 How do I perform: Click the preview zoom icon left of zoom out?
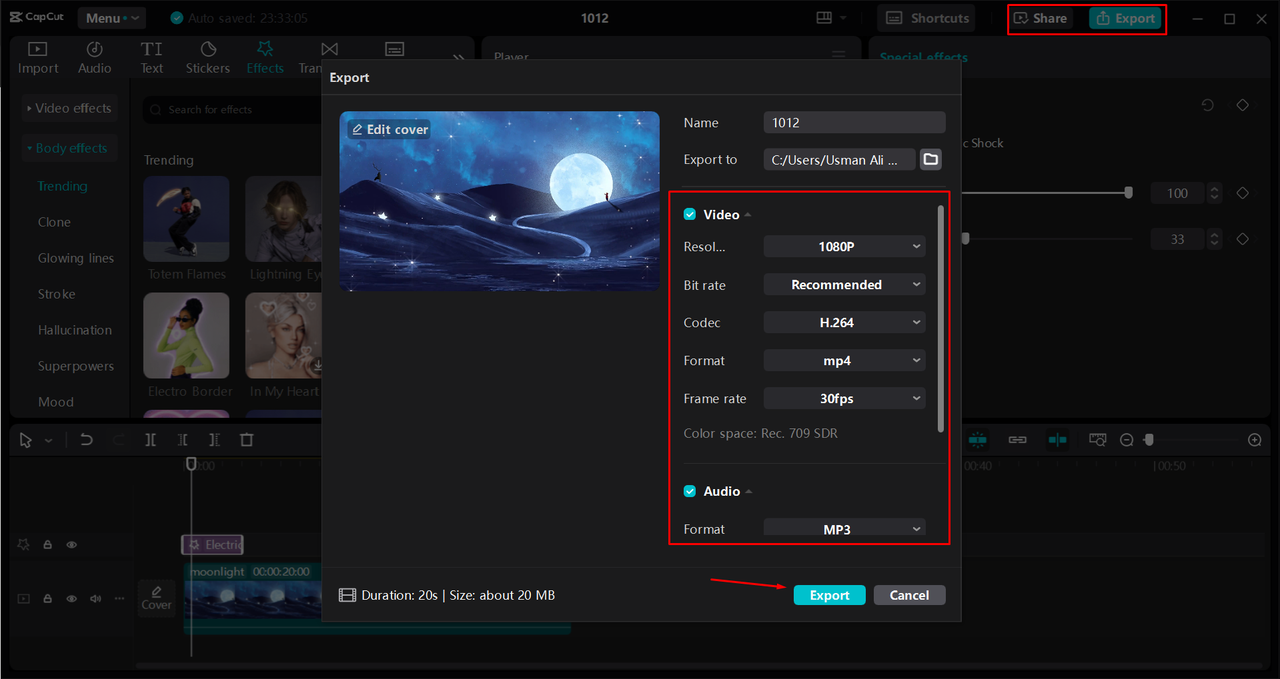click(1098, 440)
